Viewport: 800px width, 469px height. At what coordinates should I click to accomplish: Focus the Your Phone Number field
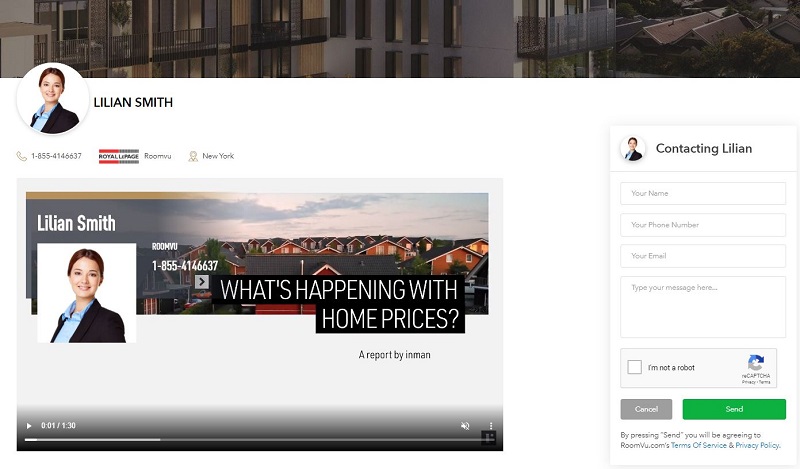point(702,225)
